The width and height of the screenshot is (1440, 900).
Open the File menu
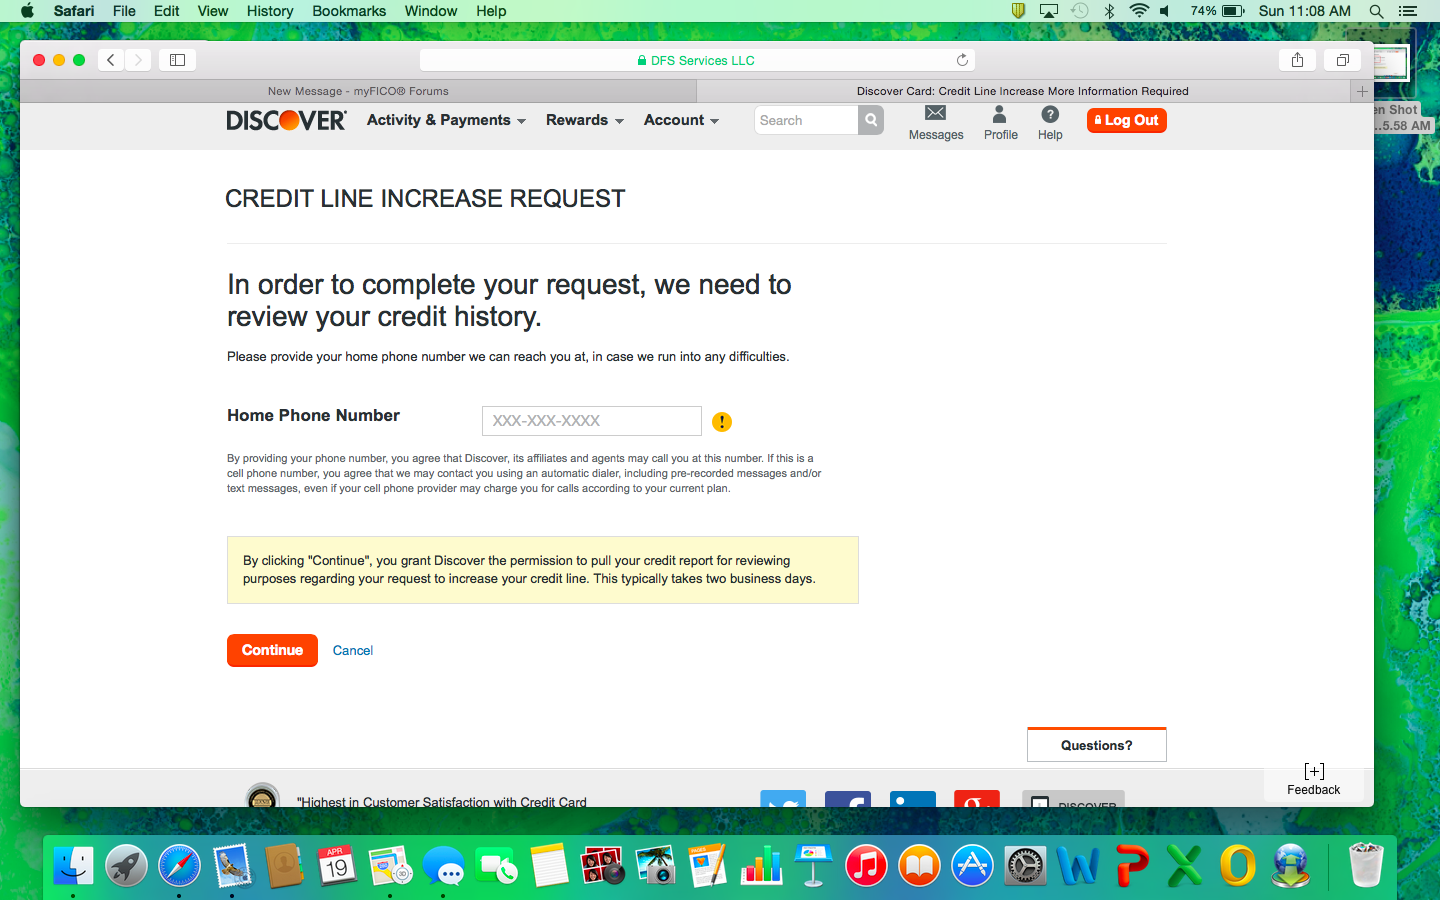tap(124, 11)
